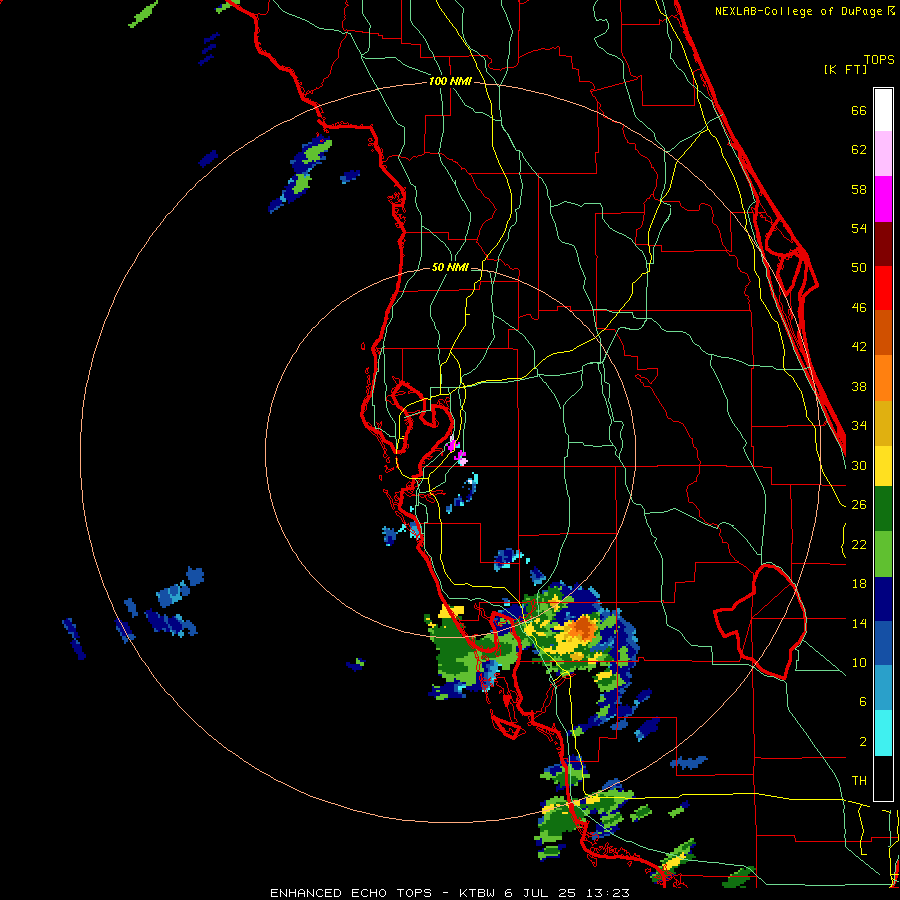Viewport: 900px width, 900px height.
Task: Click the NEXLAB-College of DuPage credit
Action: click(804, 11)
